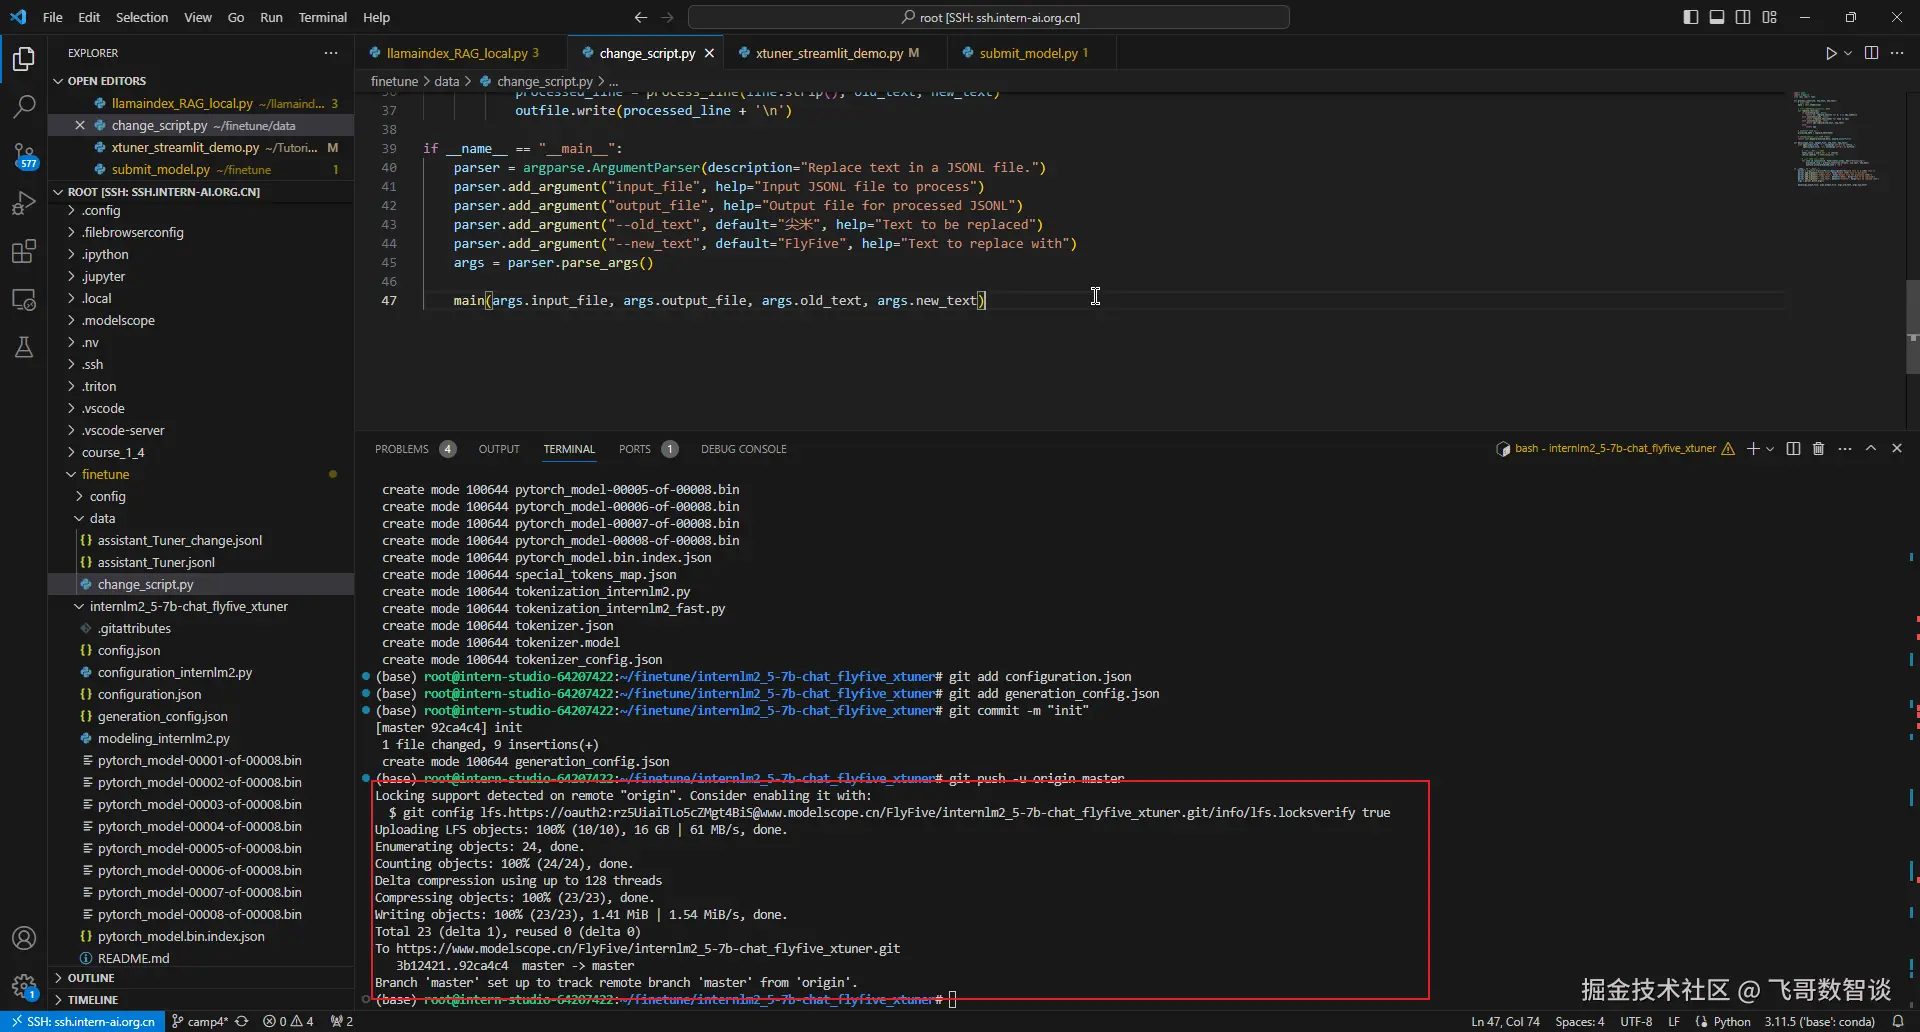Open config.json in explorer tree
This screenshot has width=1920, height=1032.
(x=129, y=651)
